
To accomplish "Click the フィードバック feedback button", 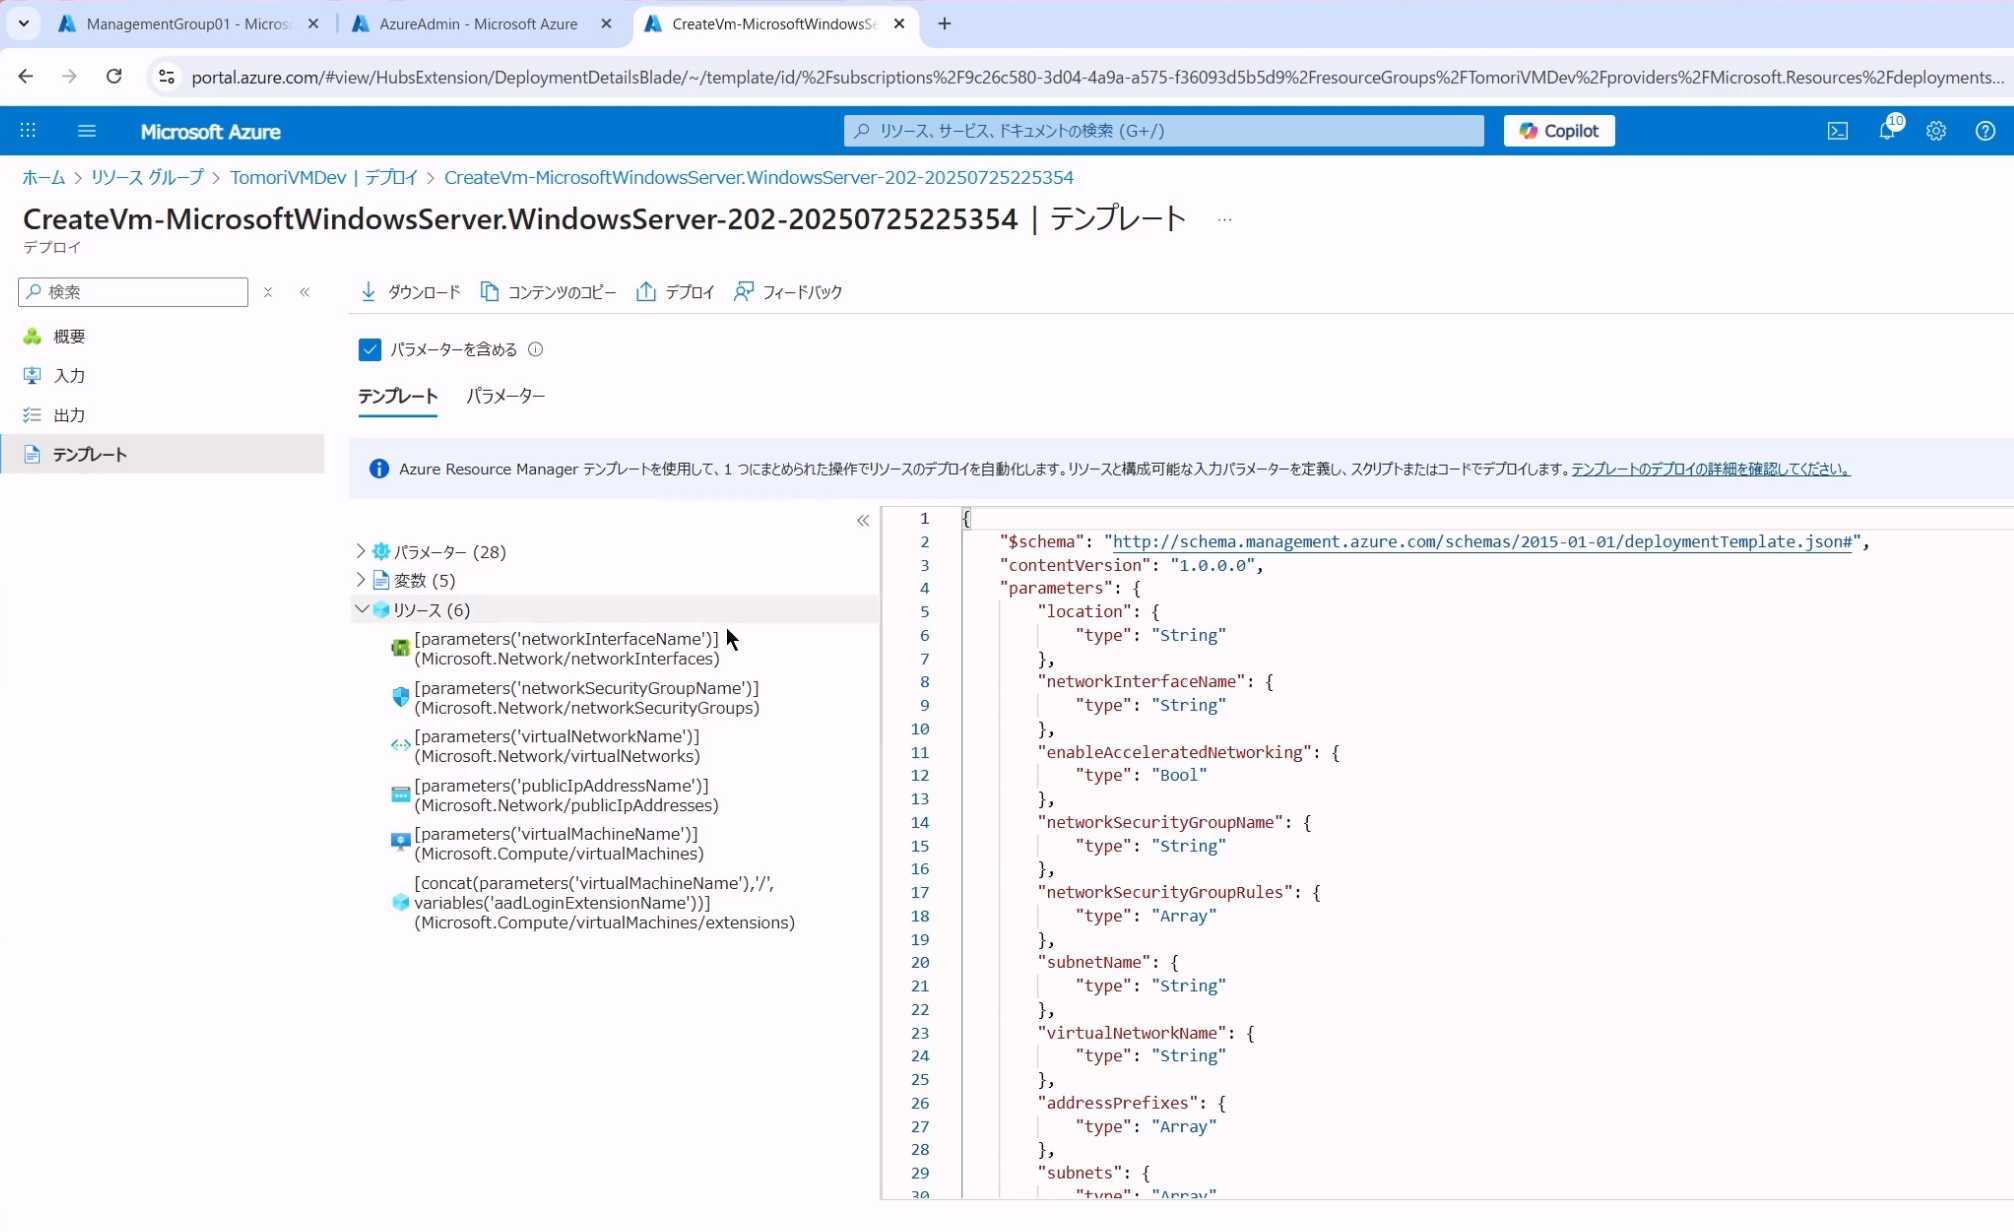I will (788, 292).
